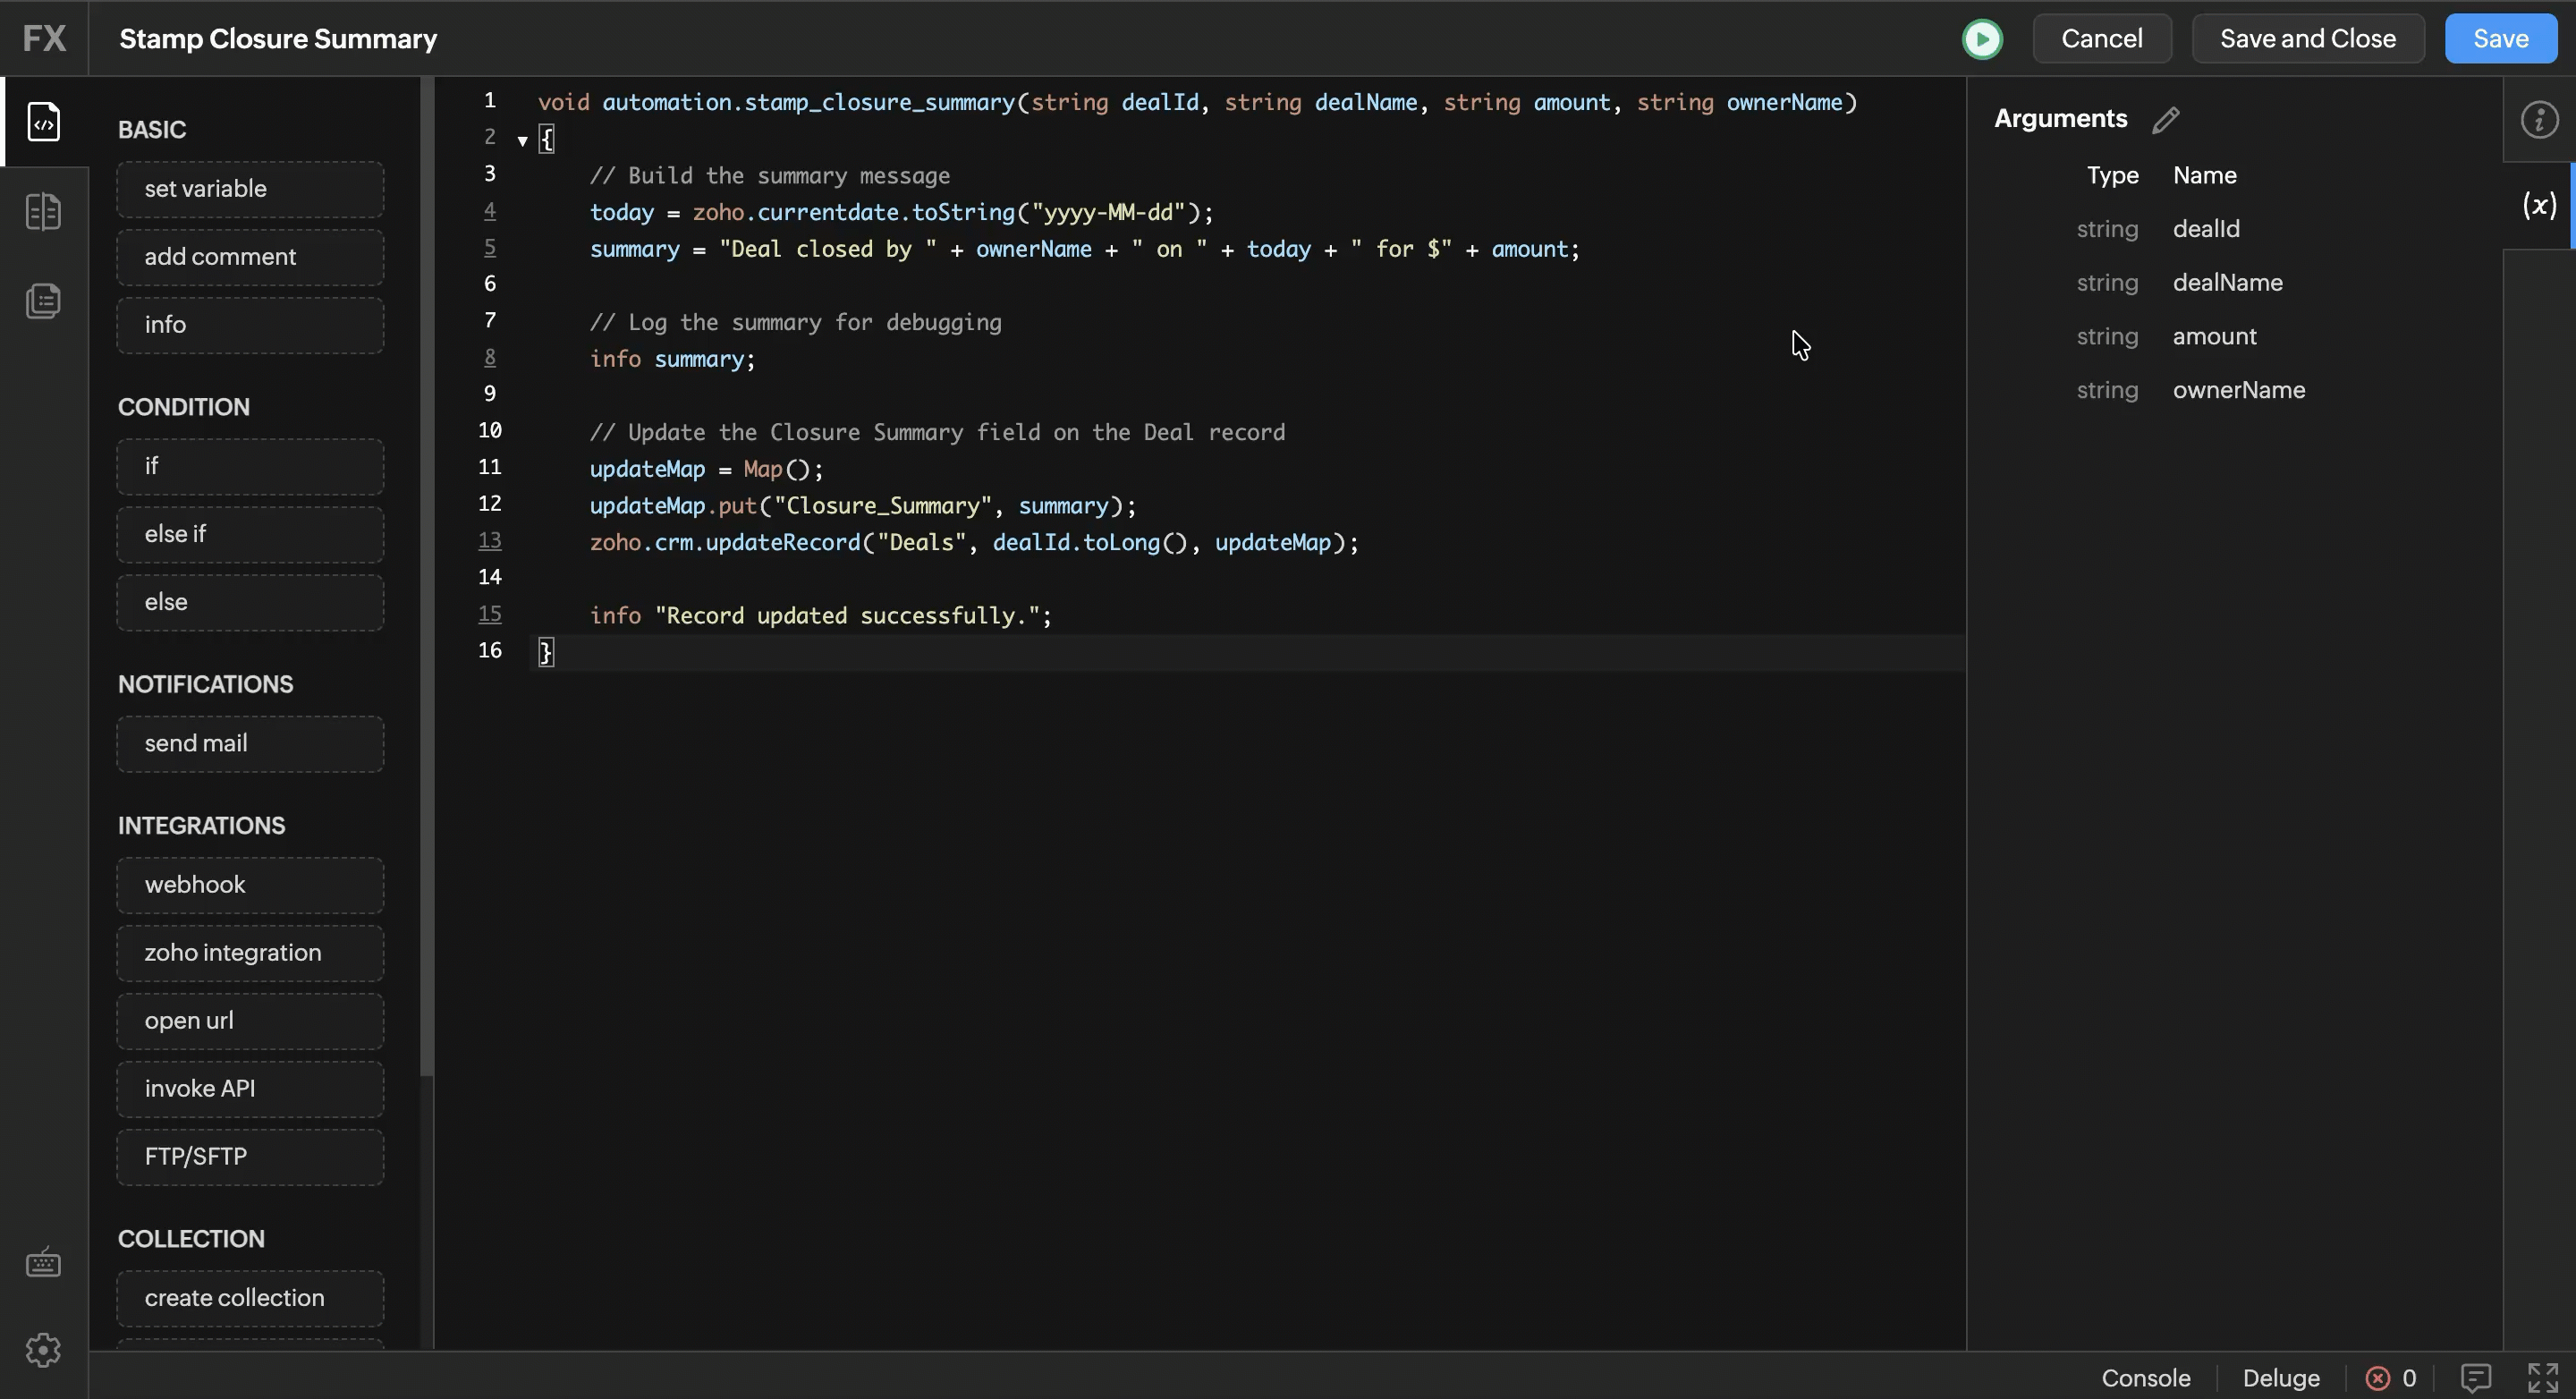The width and height of the screenshot is (2576, 1399).
Task: Click the 'updateMap = Map();' line
Action: coord(706,469)
